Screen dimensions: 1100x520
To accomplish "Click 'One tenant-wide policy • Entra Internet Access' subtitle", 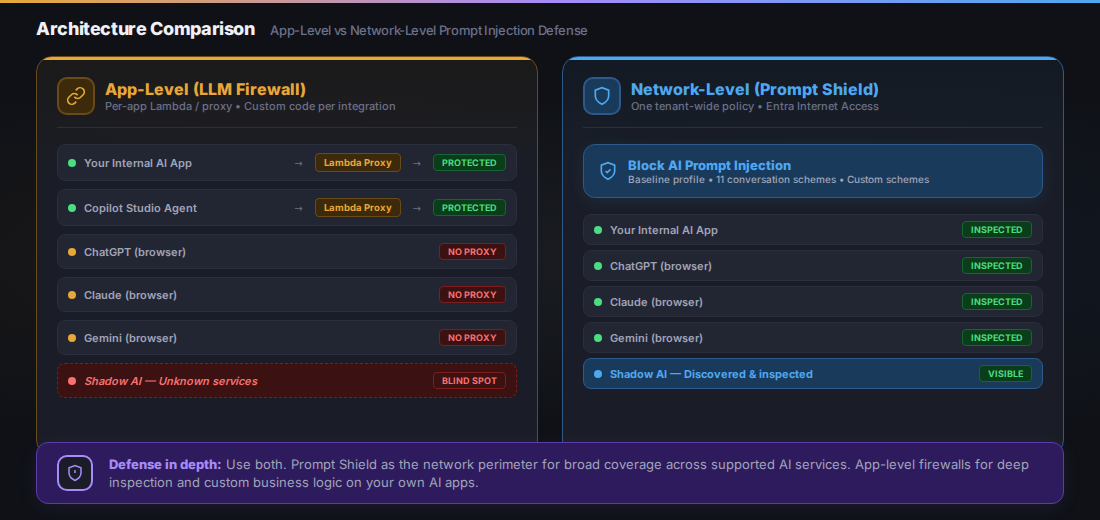I will 755,107.
